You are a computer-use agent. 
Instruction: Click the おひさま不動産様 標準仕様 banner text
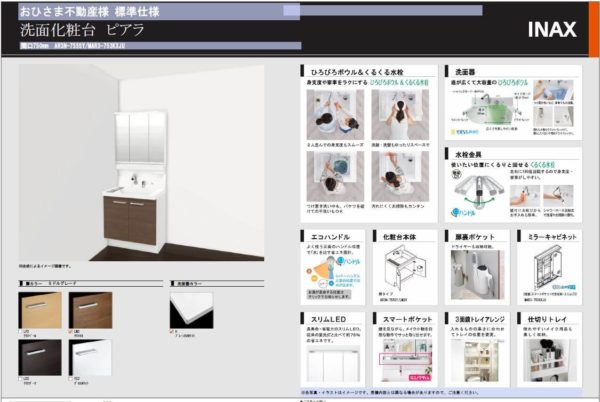pos(90,11)
